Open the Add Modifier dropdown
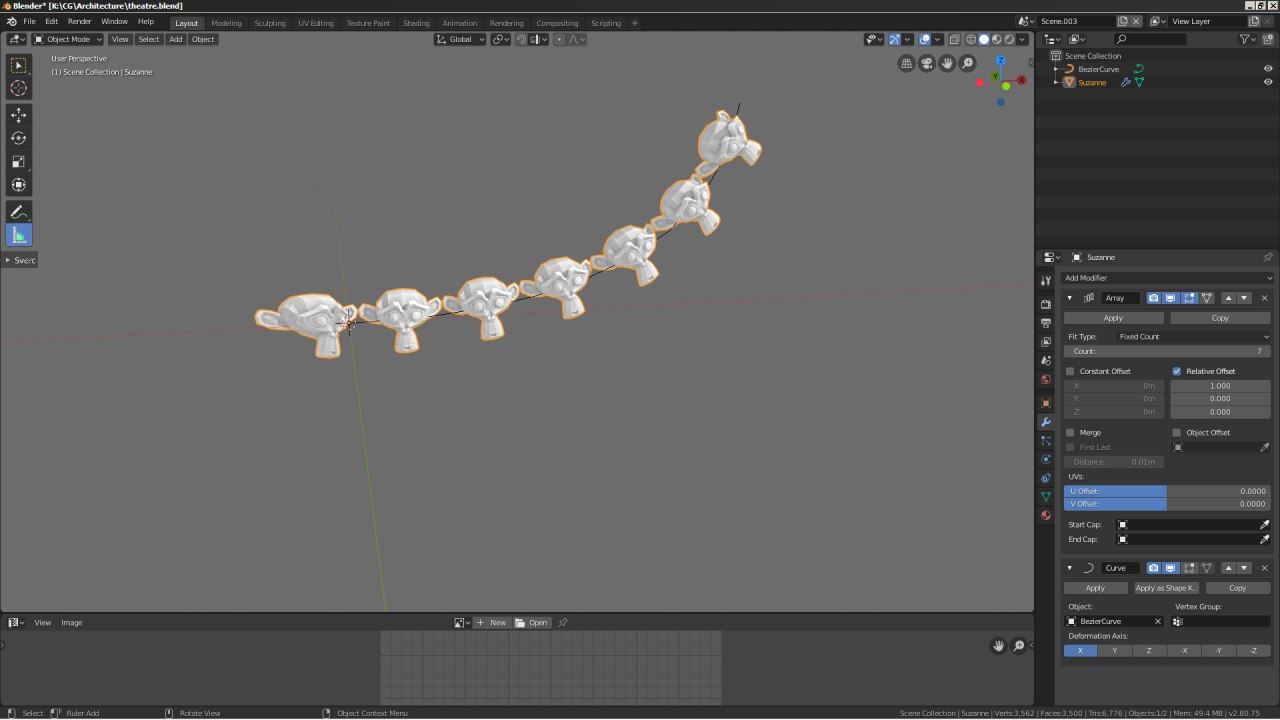Image resolution: width=1280 pixels, height=720 pixels. coord(1168,278)
